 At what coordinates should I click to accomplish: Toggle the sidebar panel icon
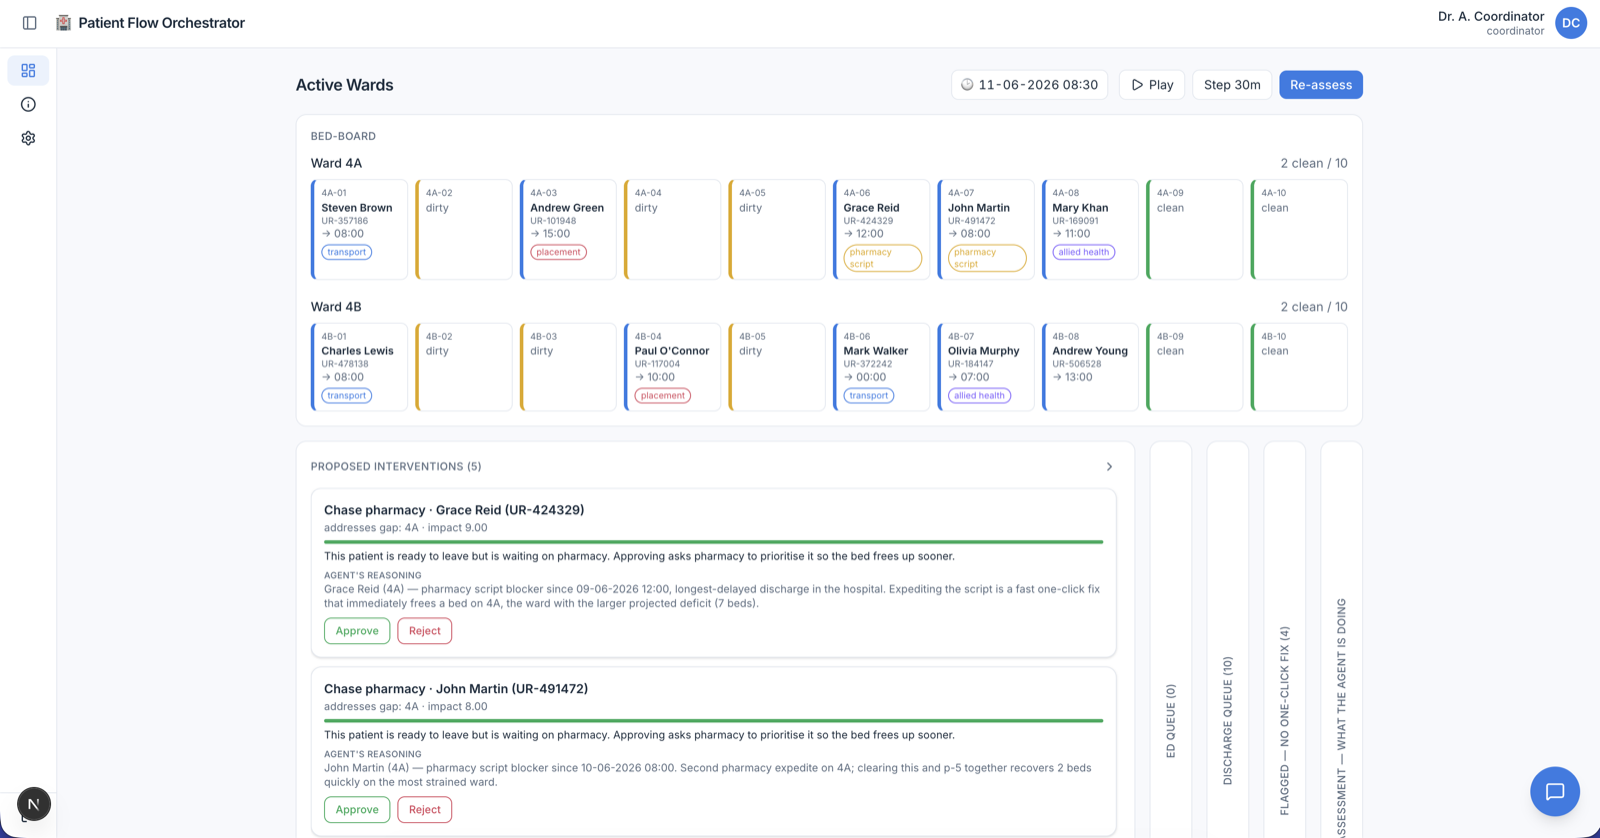coord(30,23)
